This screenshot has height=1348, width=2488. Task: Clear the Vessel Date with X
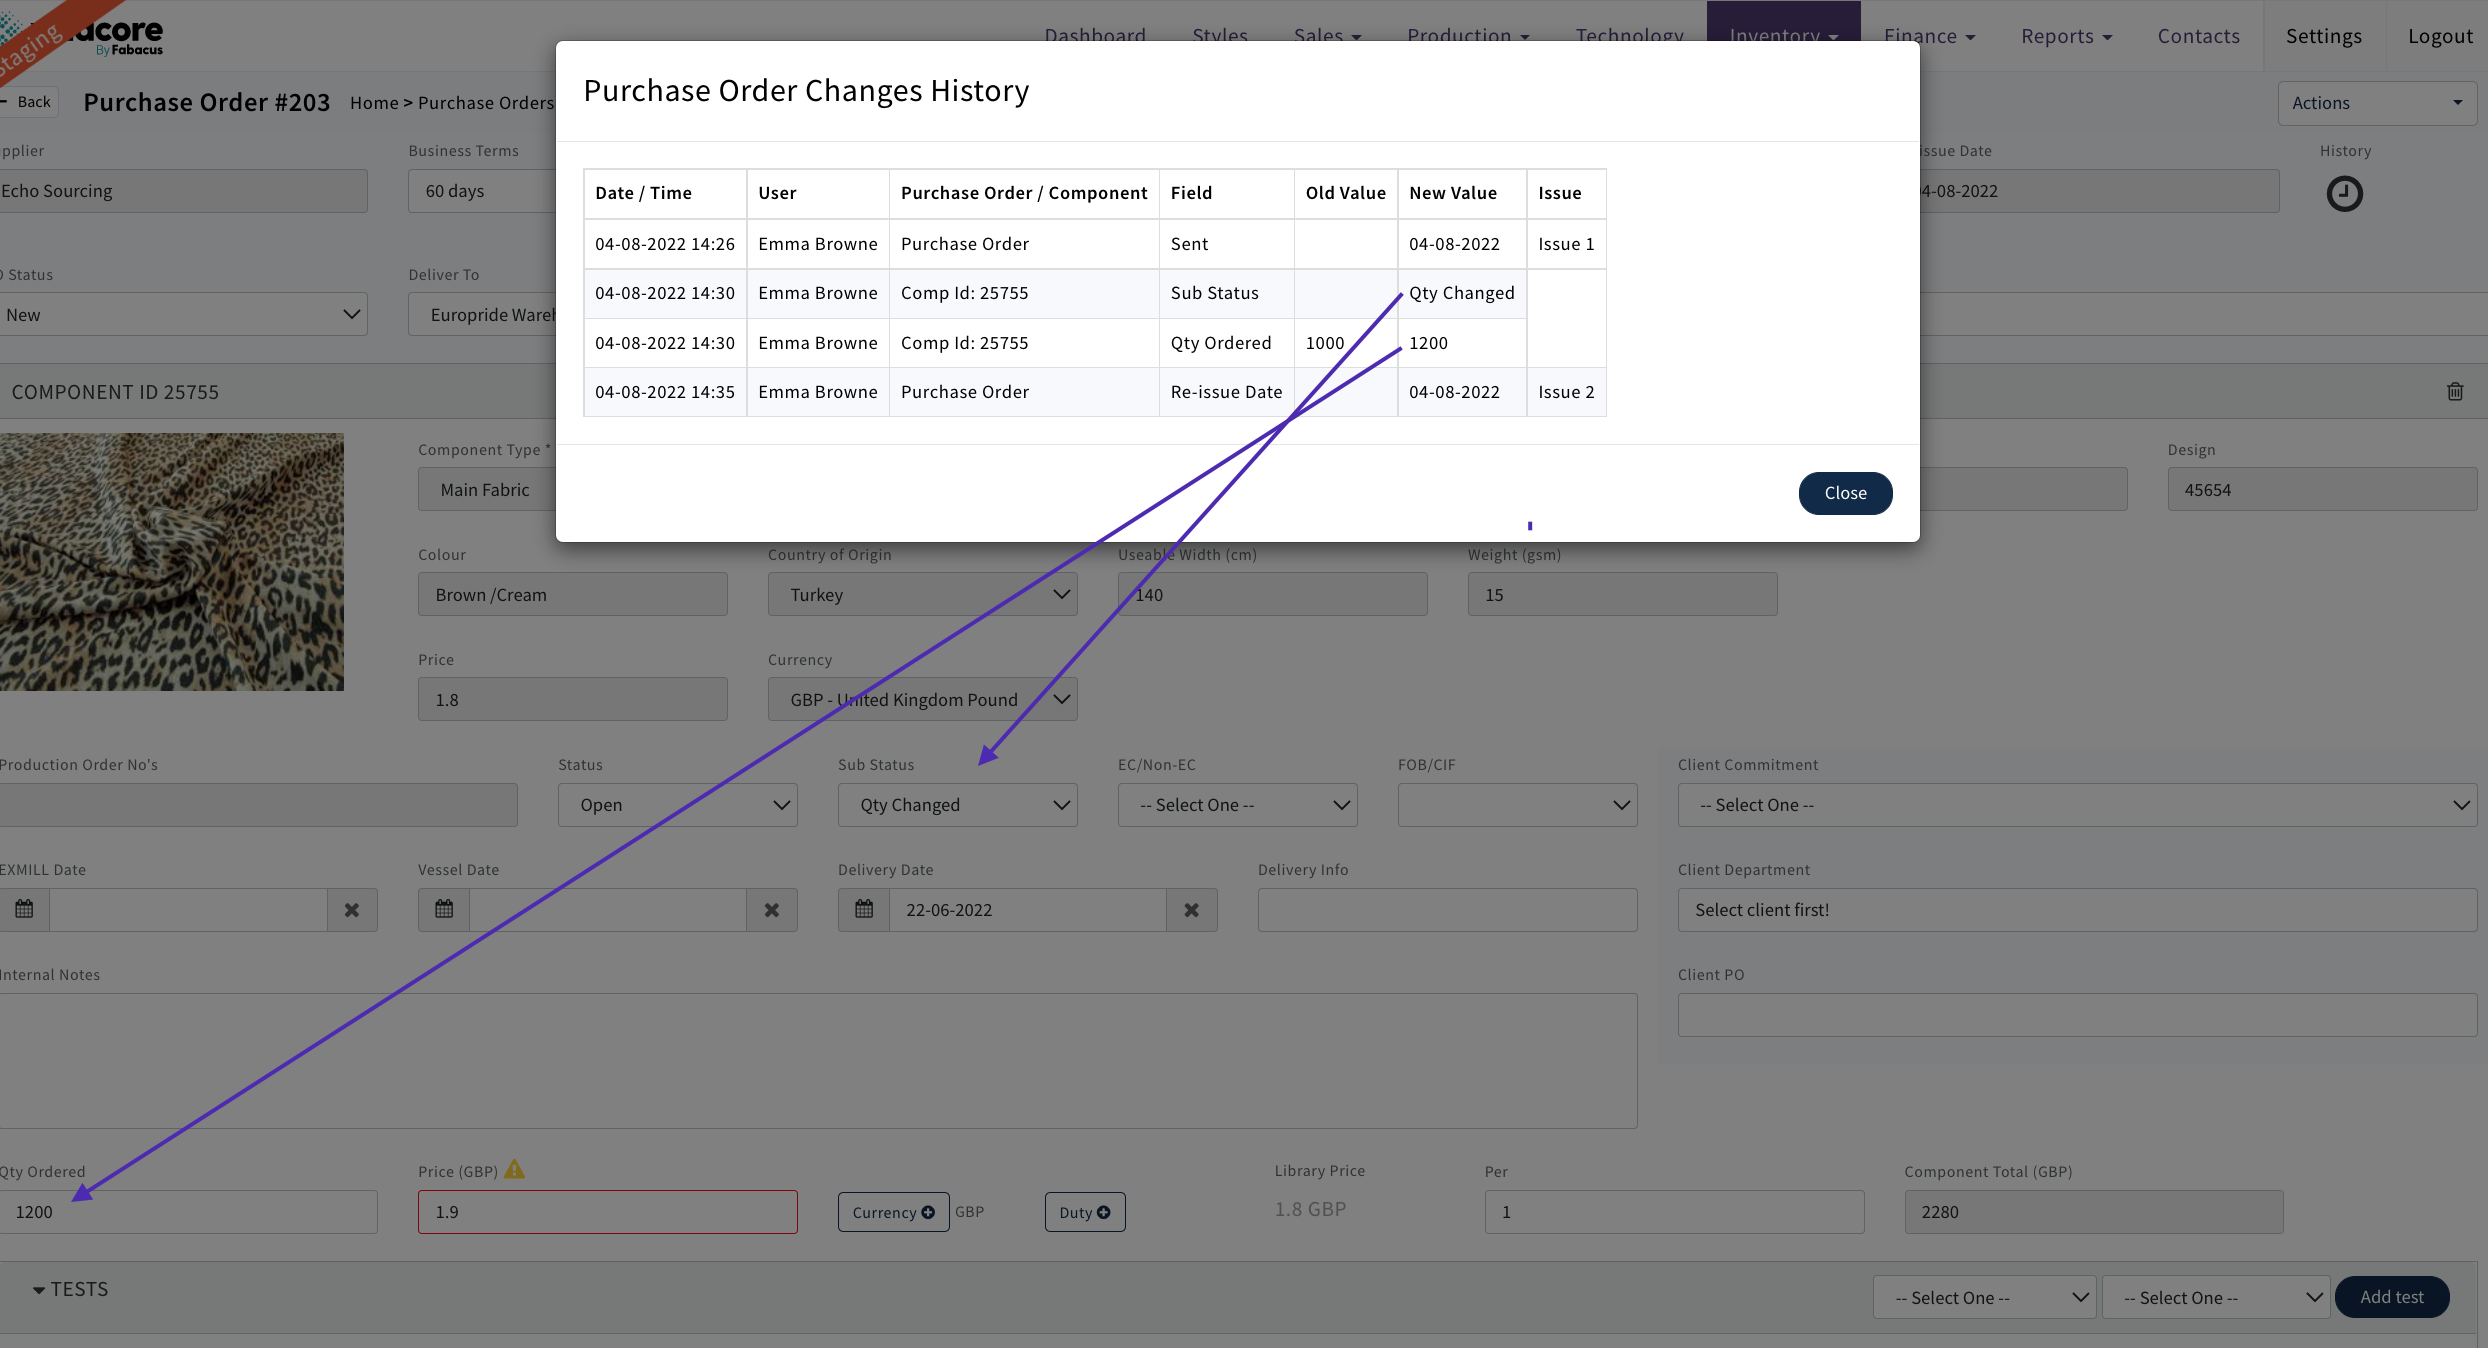tap(771, 909)
